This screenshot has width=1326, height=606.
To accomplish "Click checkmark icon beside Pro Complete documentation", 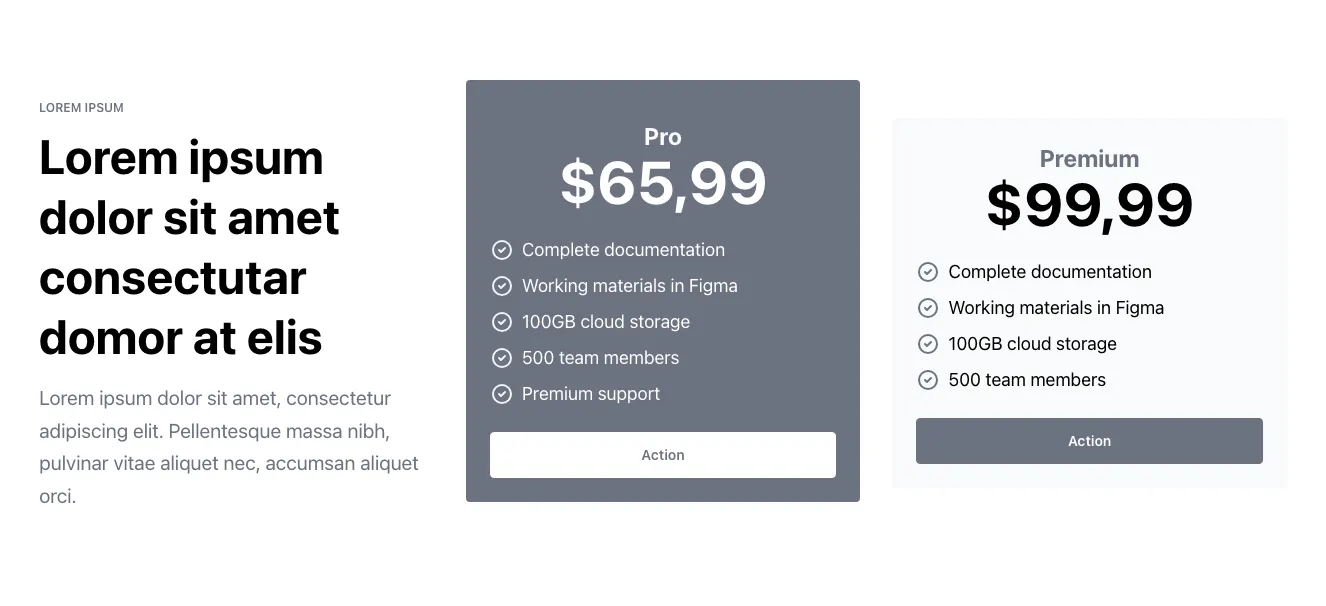I will click(502, 250).
